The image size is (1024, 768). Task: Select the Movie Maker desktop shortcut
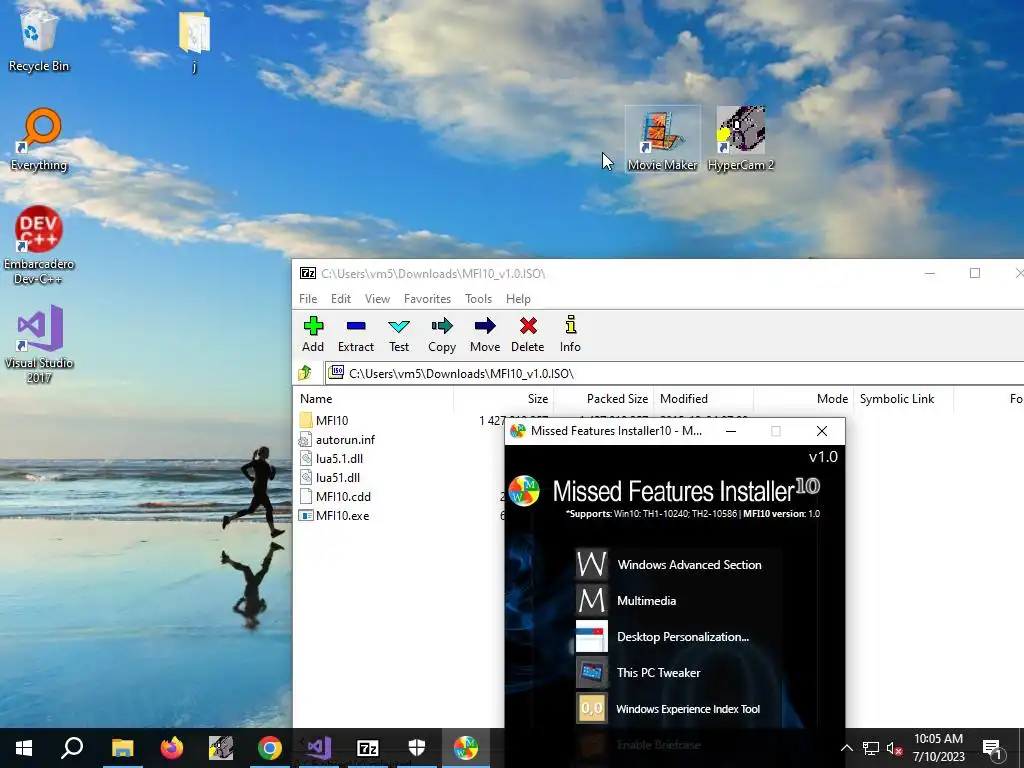point(662,139)
